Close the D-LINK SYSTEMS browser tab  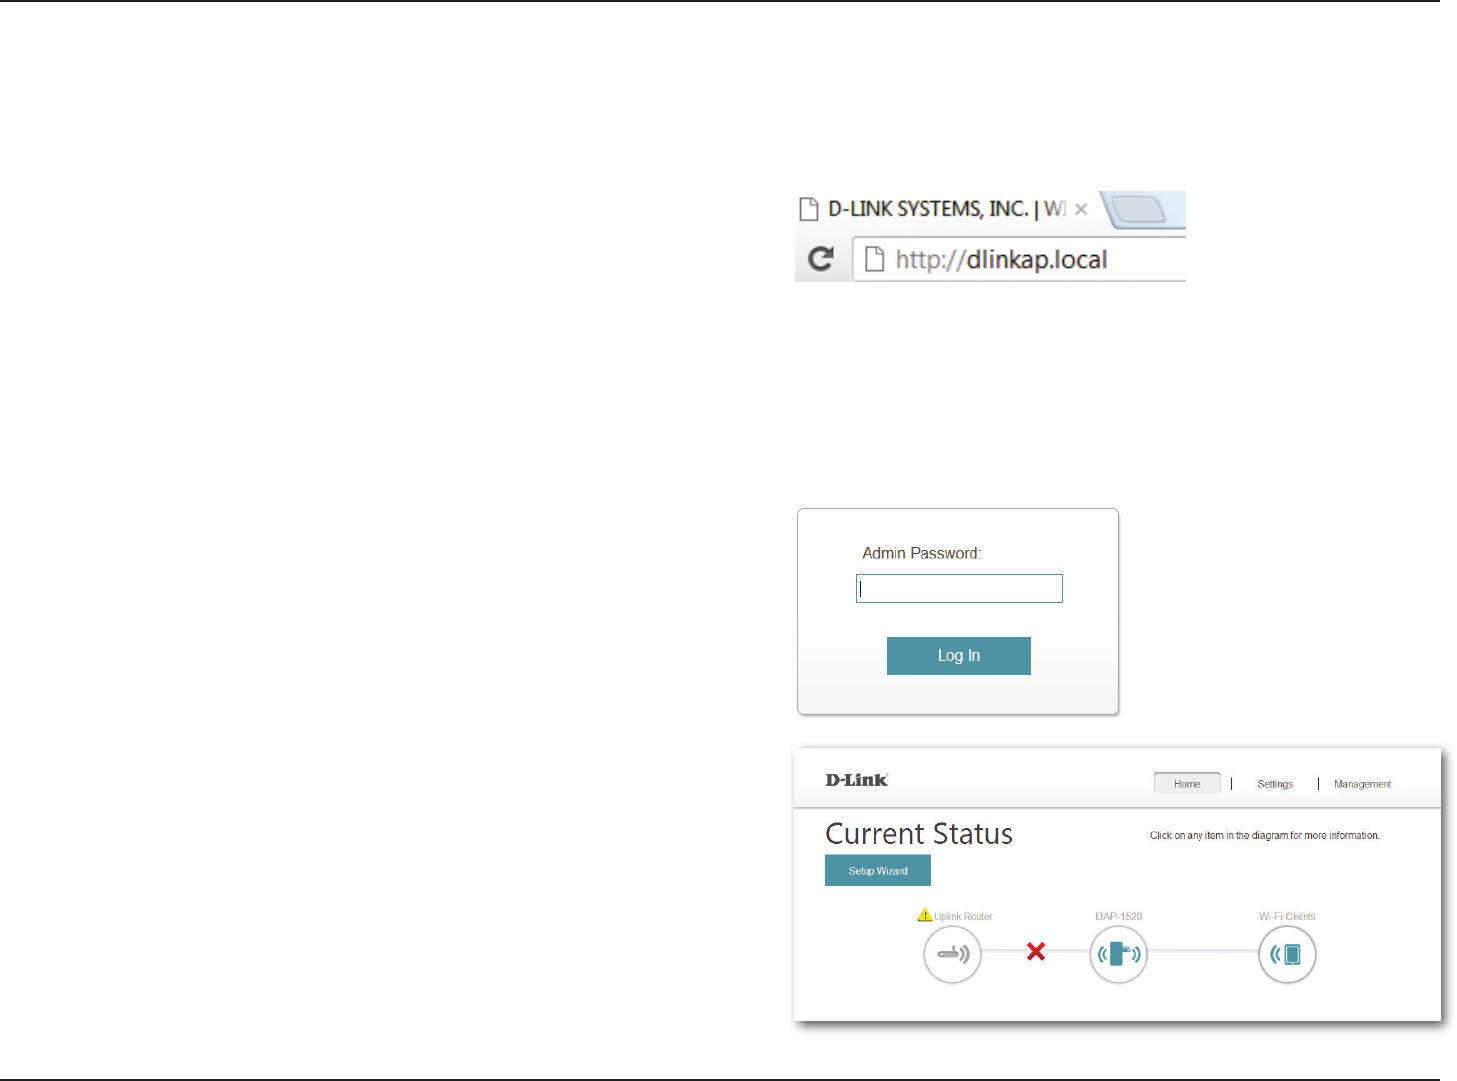point(1081,210)
